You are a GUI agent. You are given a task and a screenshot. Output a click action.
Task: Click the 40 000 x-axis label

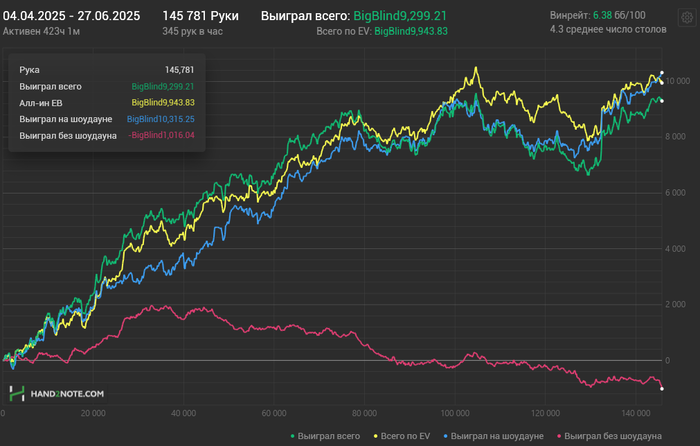183,413
